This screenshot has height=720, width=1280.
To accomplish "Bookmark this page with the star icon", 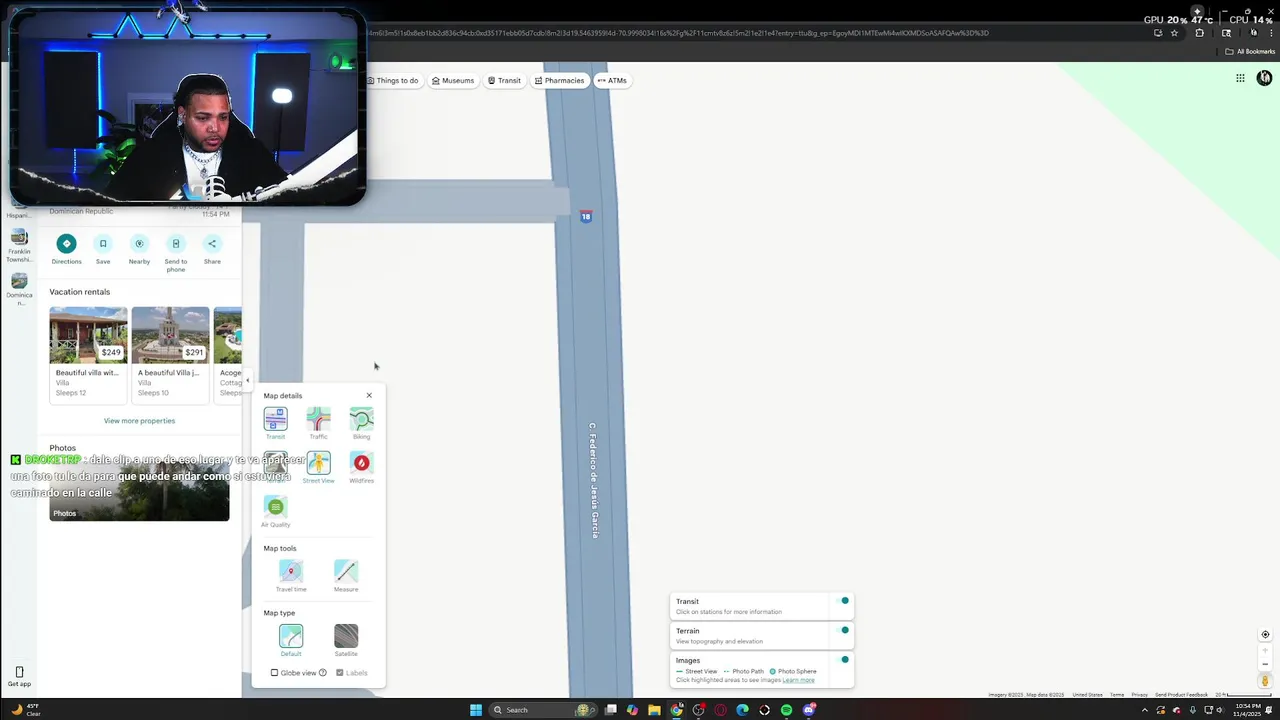I will 1174,33.
